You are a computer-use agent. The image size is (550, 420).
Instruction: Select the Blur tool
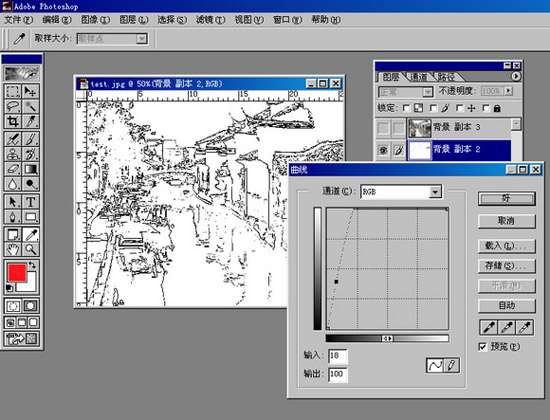pyautogui.click(x=13, y=184)
